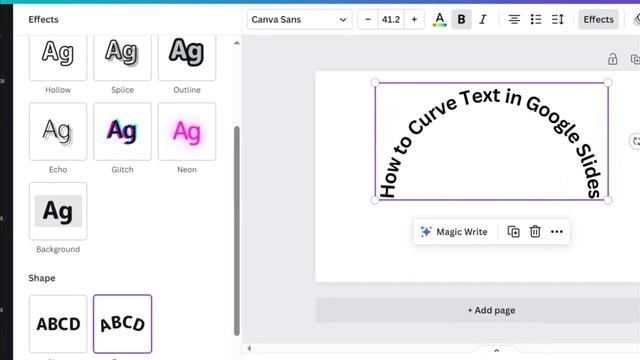Click the scroll up arrow in Effects panel
This screenshot has height=360, width=640.
237,43
